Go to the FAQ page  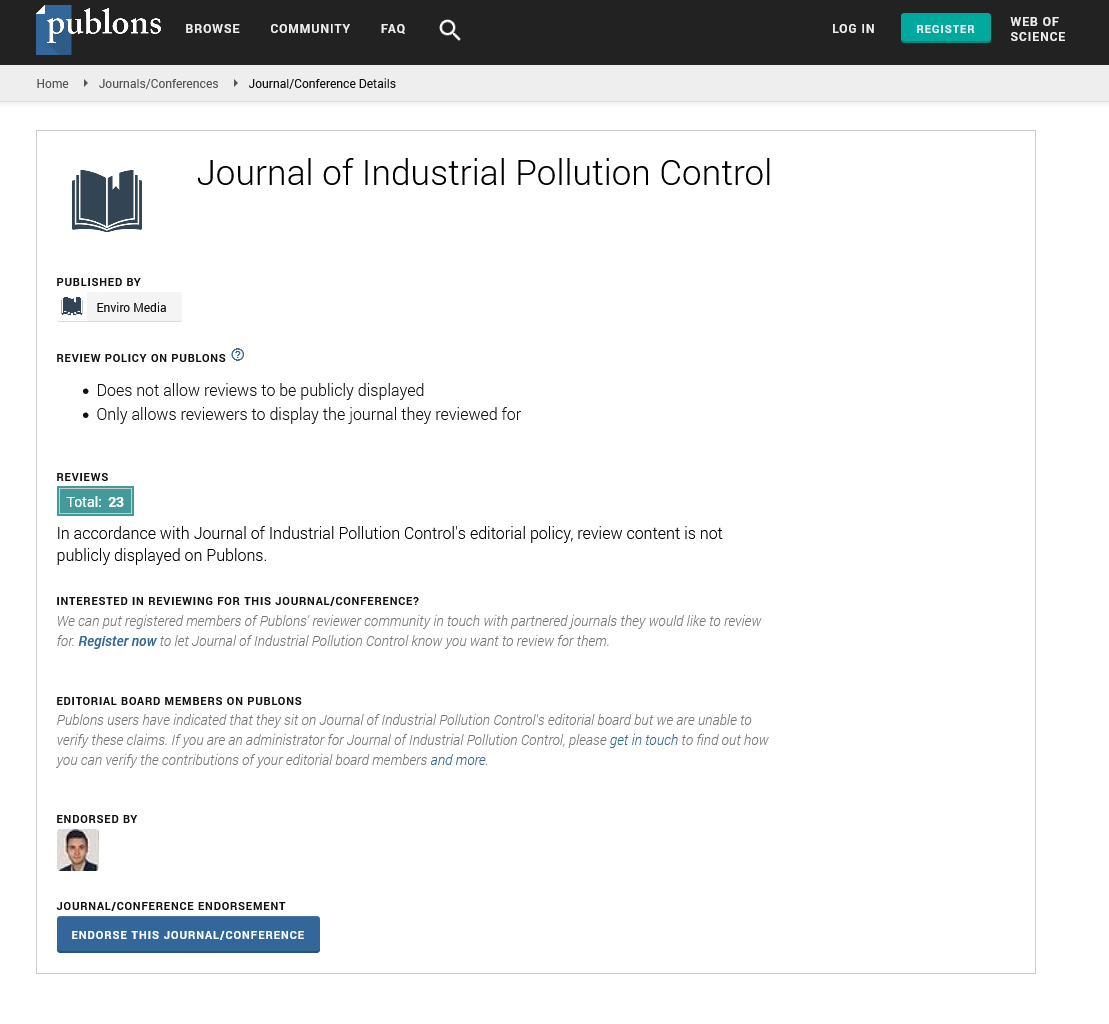[393, 29]
